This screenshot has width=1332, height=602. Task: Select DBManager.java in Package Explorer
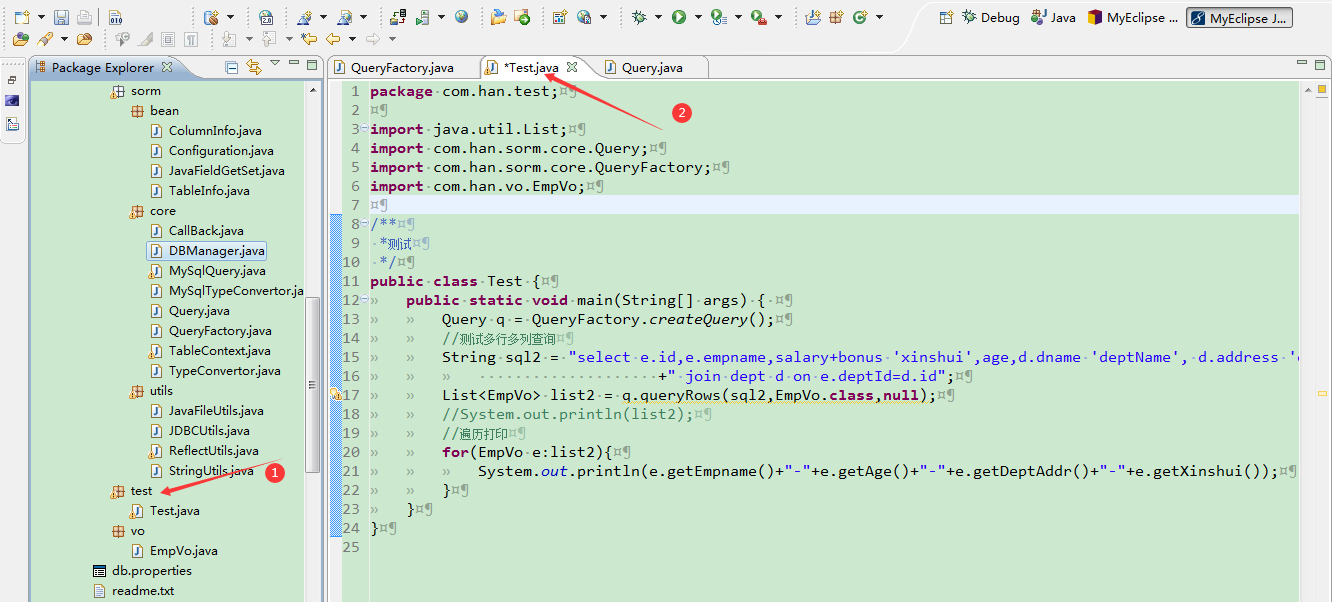point(205,251)
